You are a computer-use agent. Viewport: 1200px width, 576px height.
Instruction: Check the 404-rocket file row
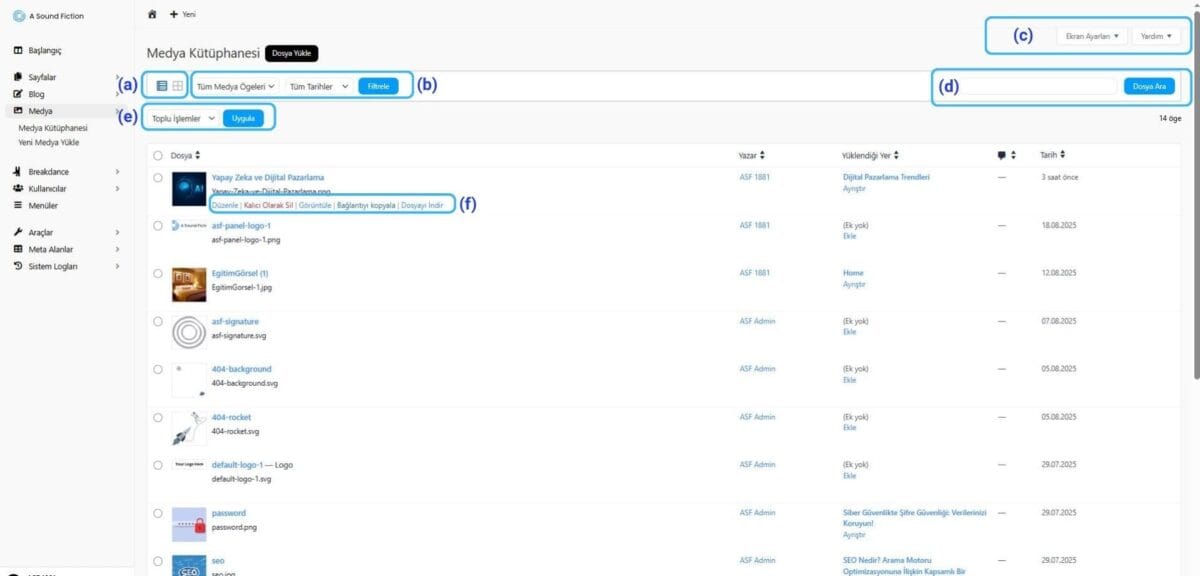coord(158,417)
